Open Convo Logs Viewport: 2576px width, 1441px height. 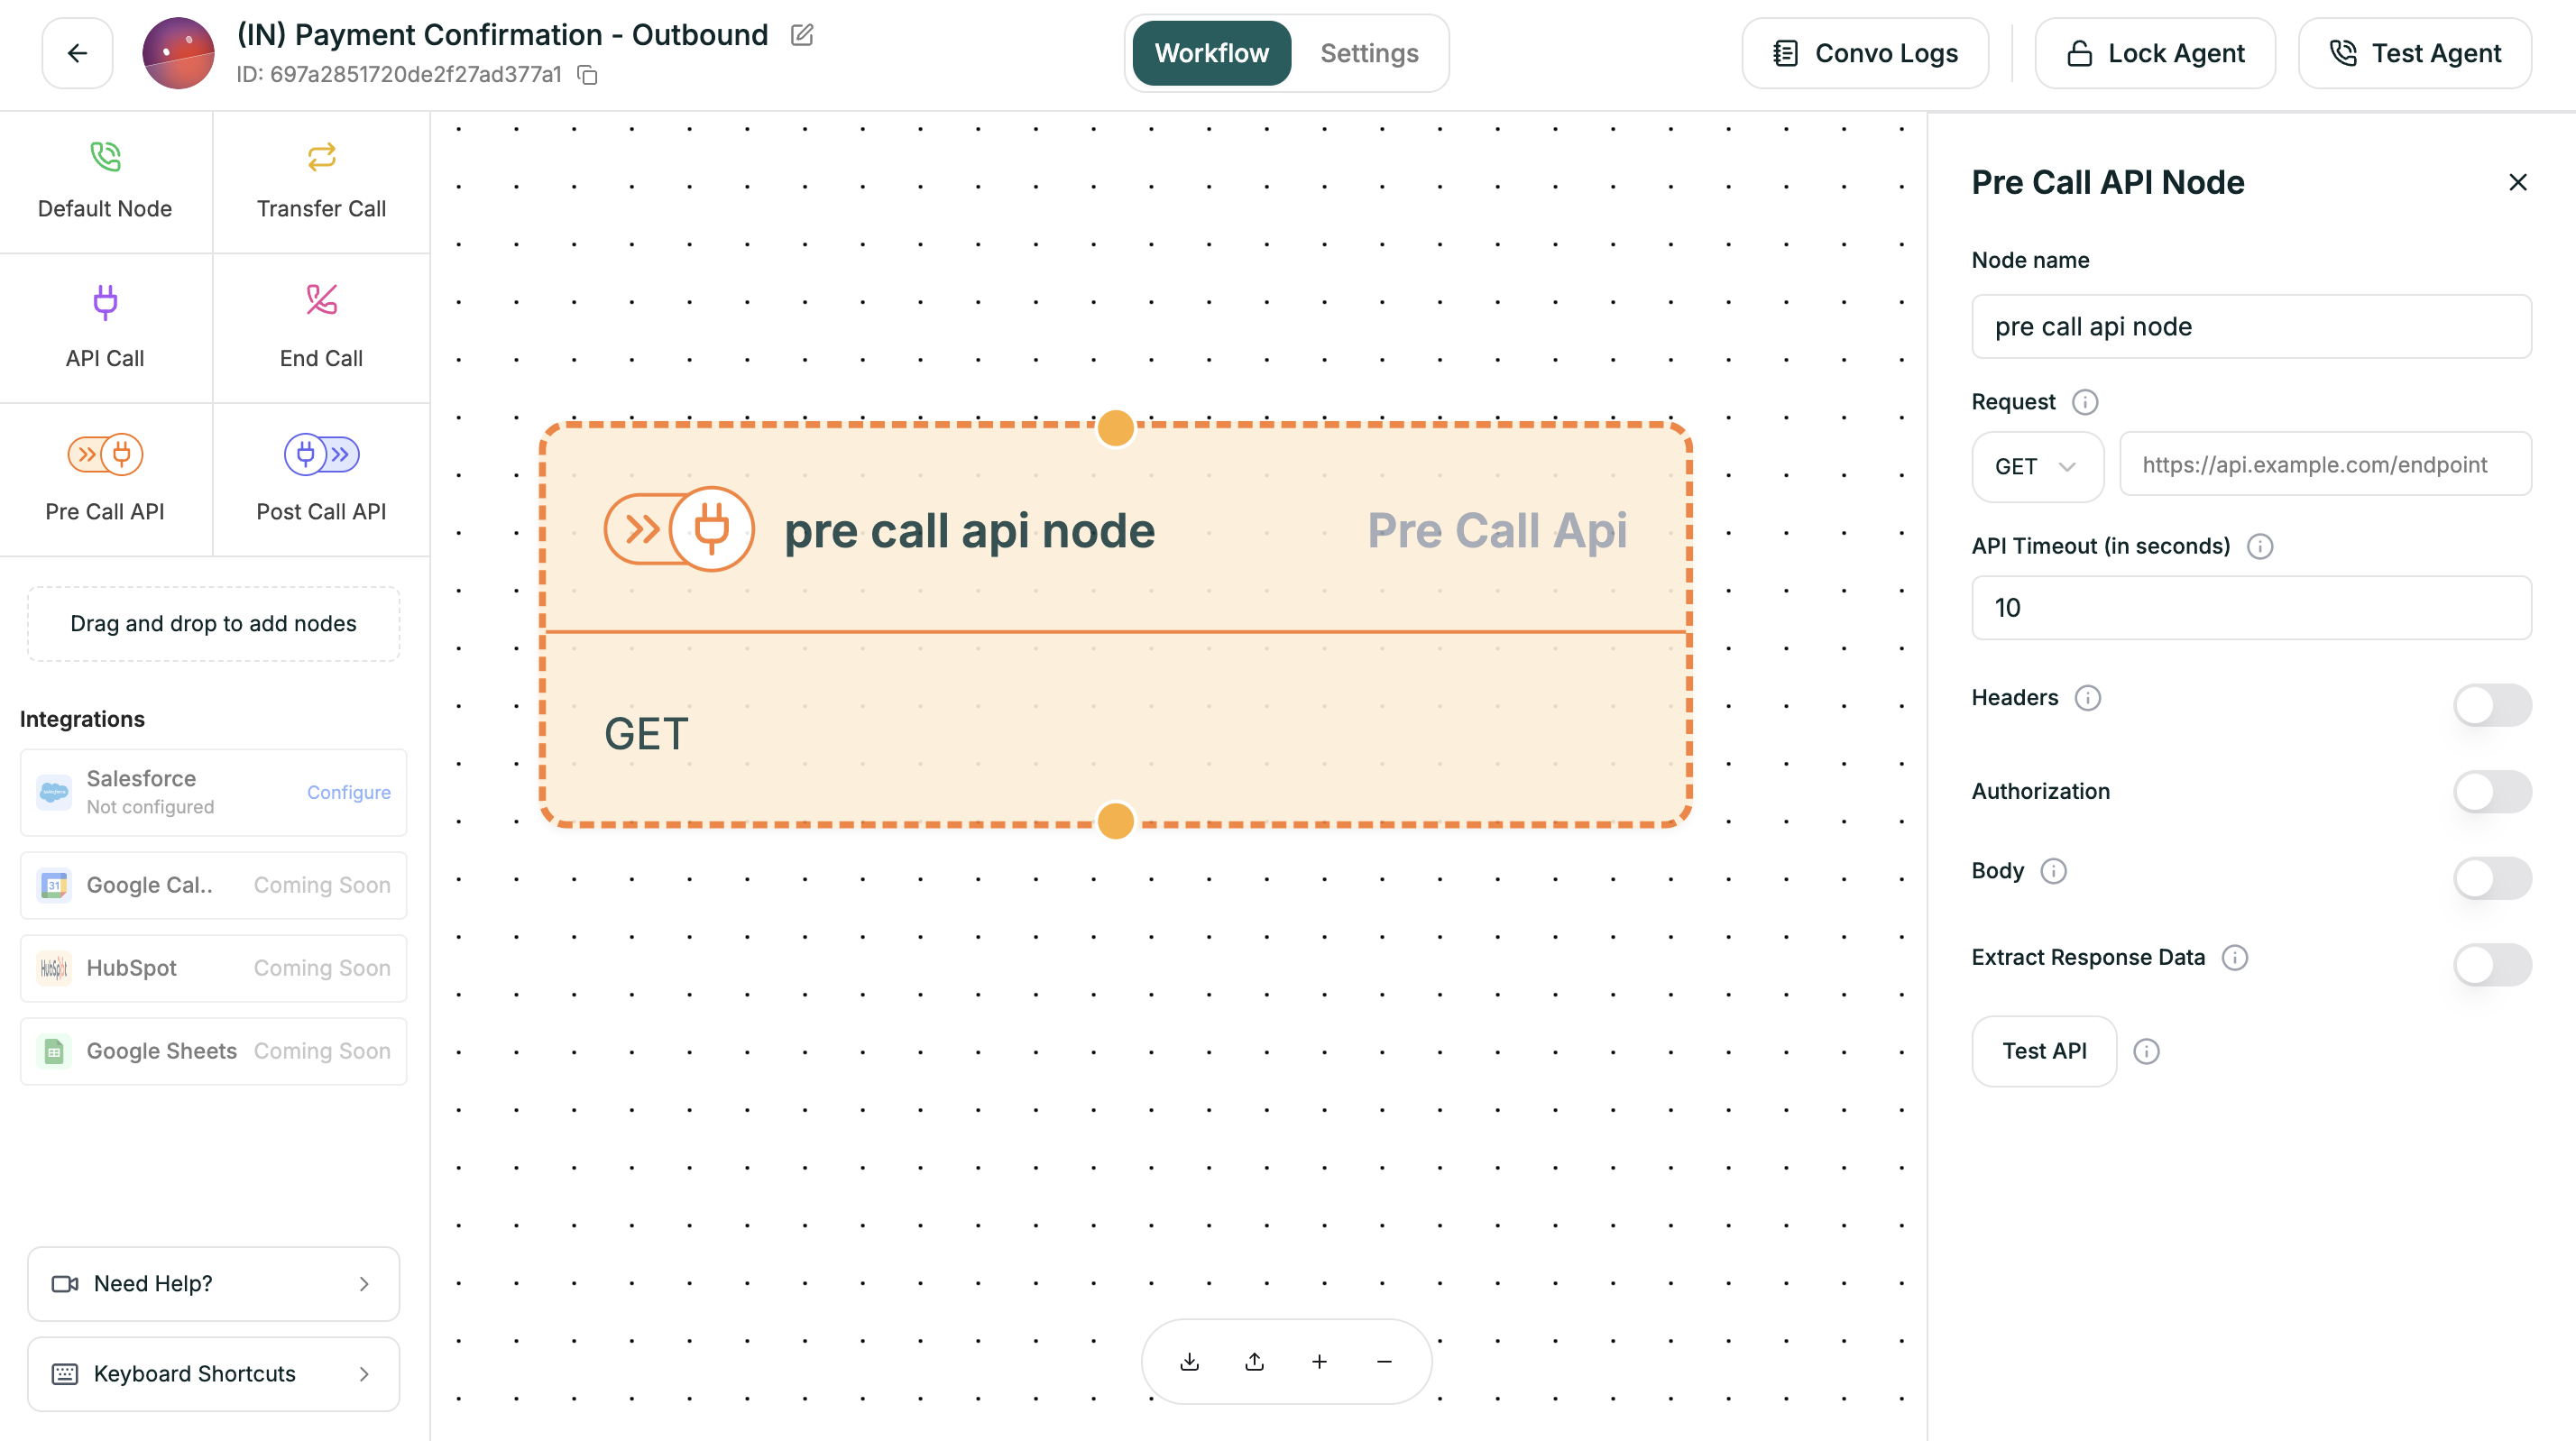[x=1864, y=53]
